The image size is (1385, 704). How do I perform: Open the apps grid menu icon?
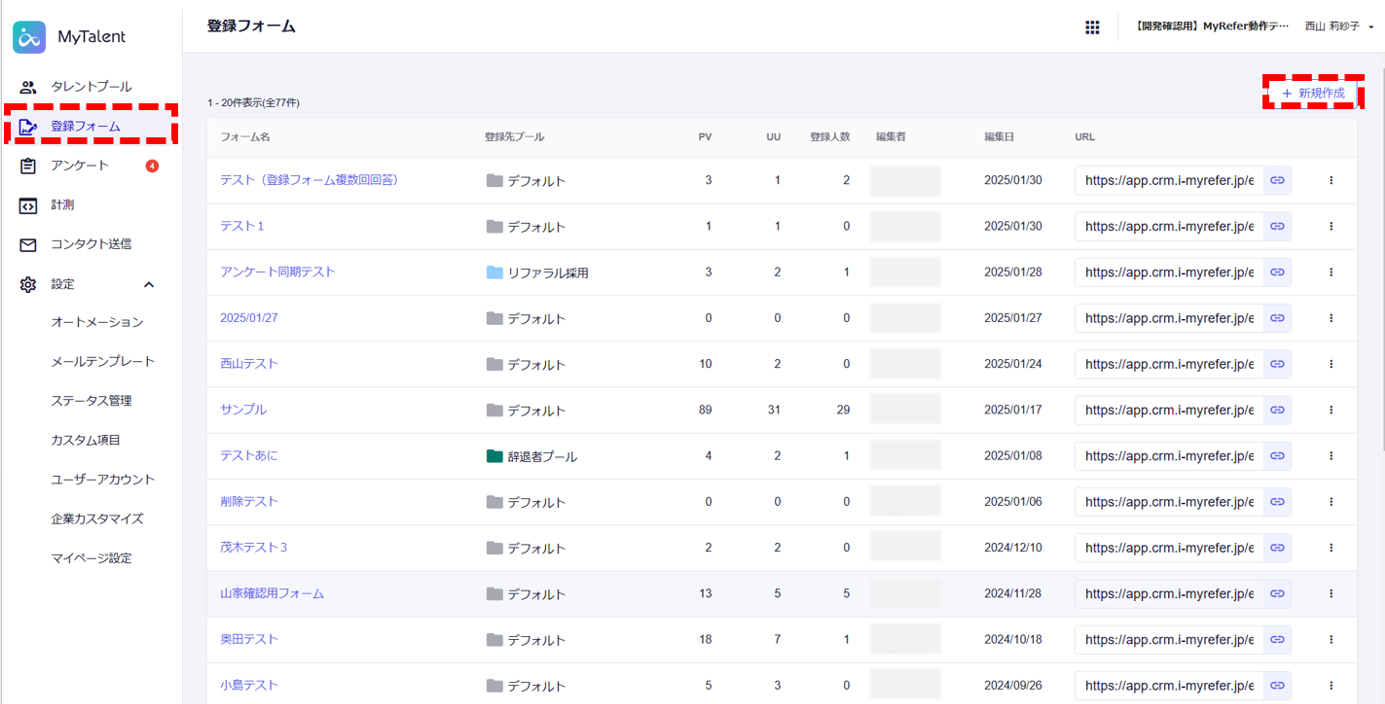point(1092,27)
